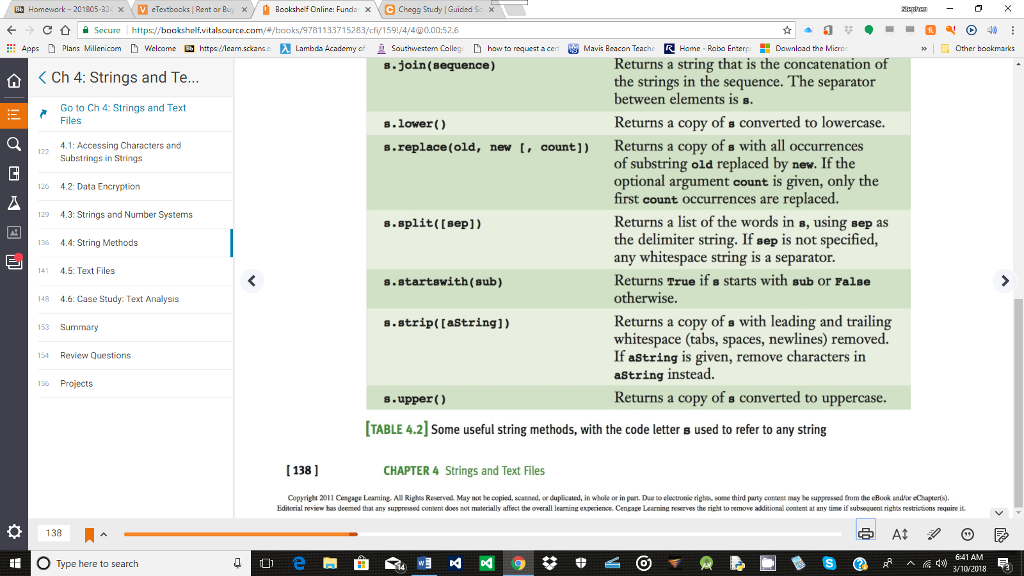The height and width of the screenshot is (576, 1024).
Task: Click the Home icon in the Bookshelf sidebar
Action: [x=14, y=80]
